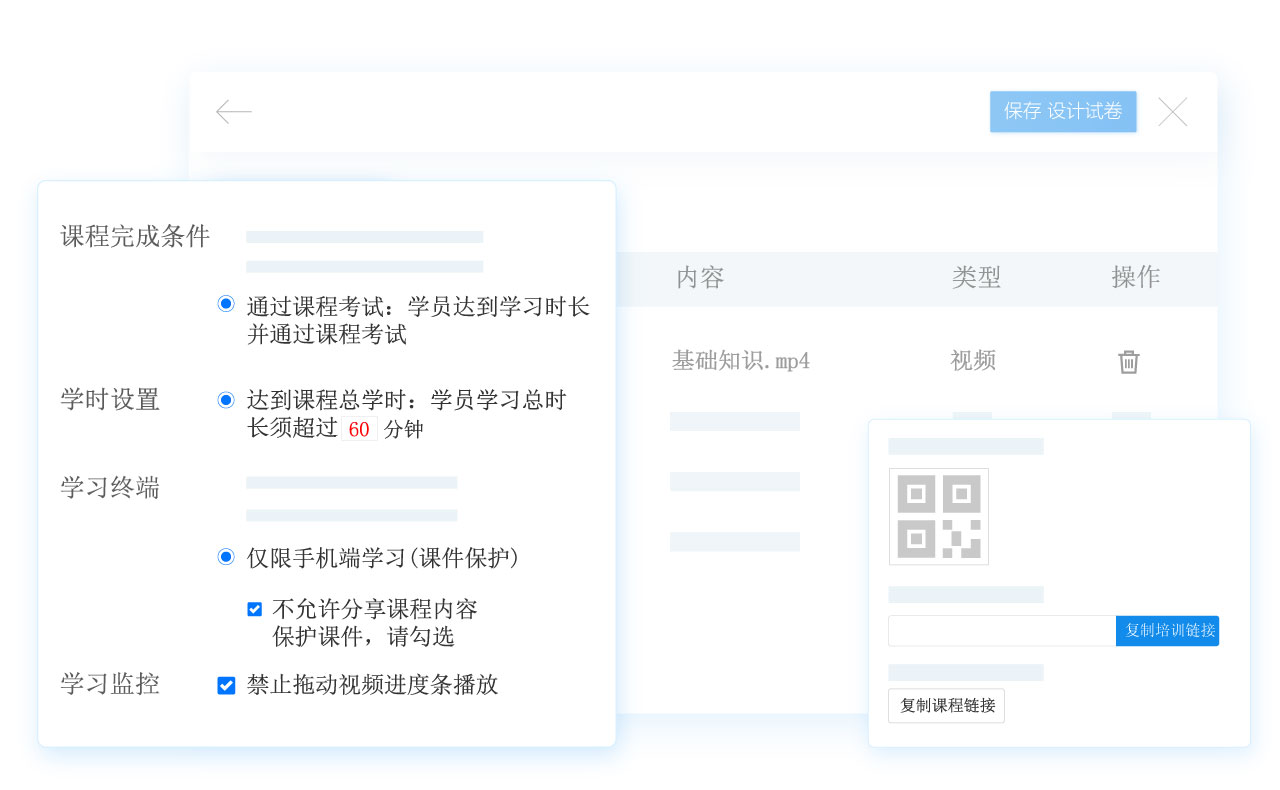Click the 操作 column header

click(x=1135, y=278)
